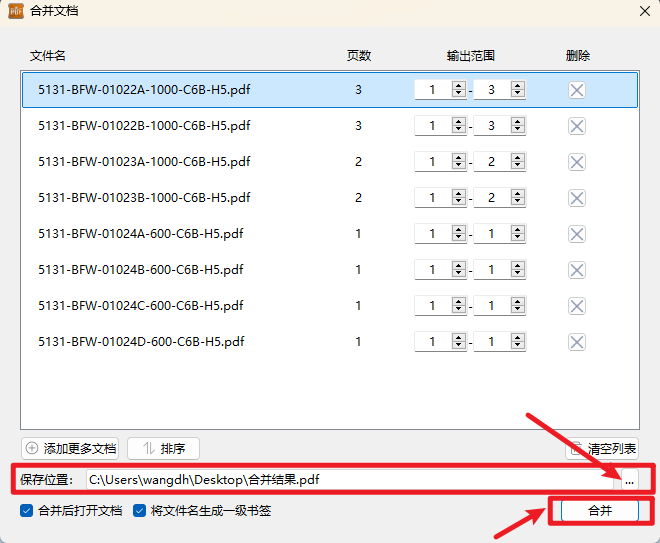Click 添加更多文档 to add files
Viewport: 660px width, 543px height.
coord(70,449)
